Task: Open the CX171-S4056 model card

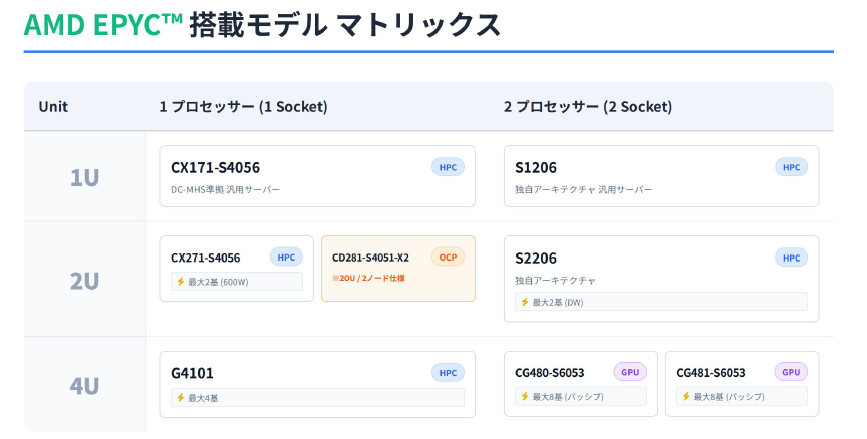Action: pos(317,176)
